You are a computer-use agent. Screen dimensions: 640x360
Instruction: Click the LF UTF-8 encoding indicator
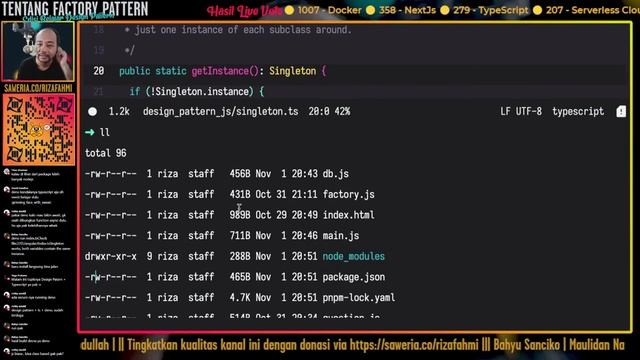521,111
